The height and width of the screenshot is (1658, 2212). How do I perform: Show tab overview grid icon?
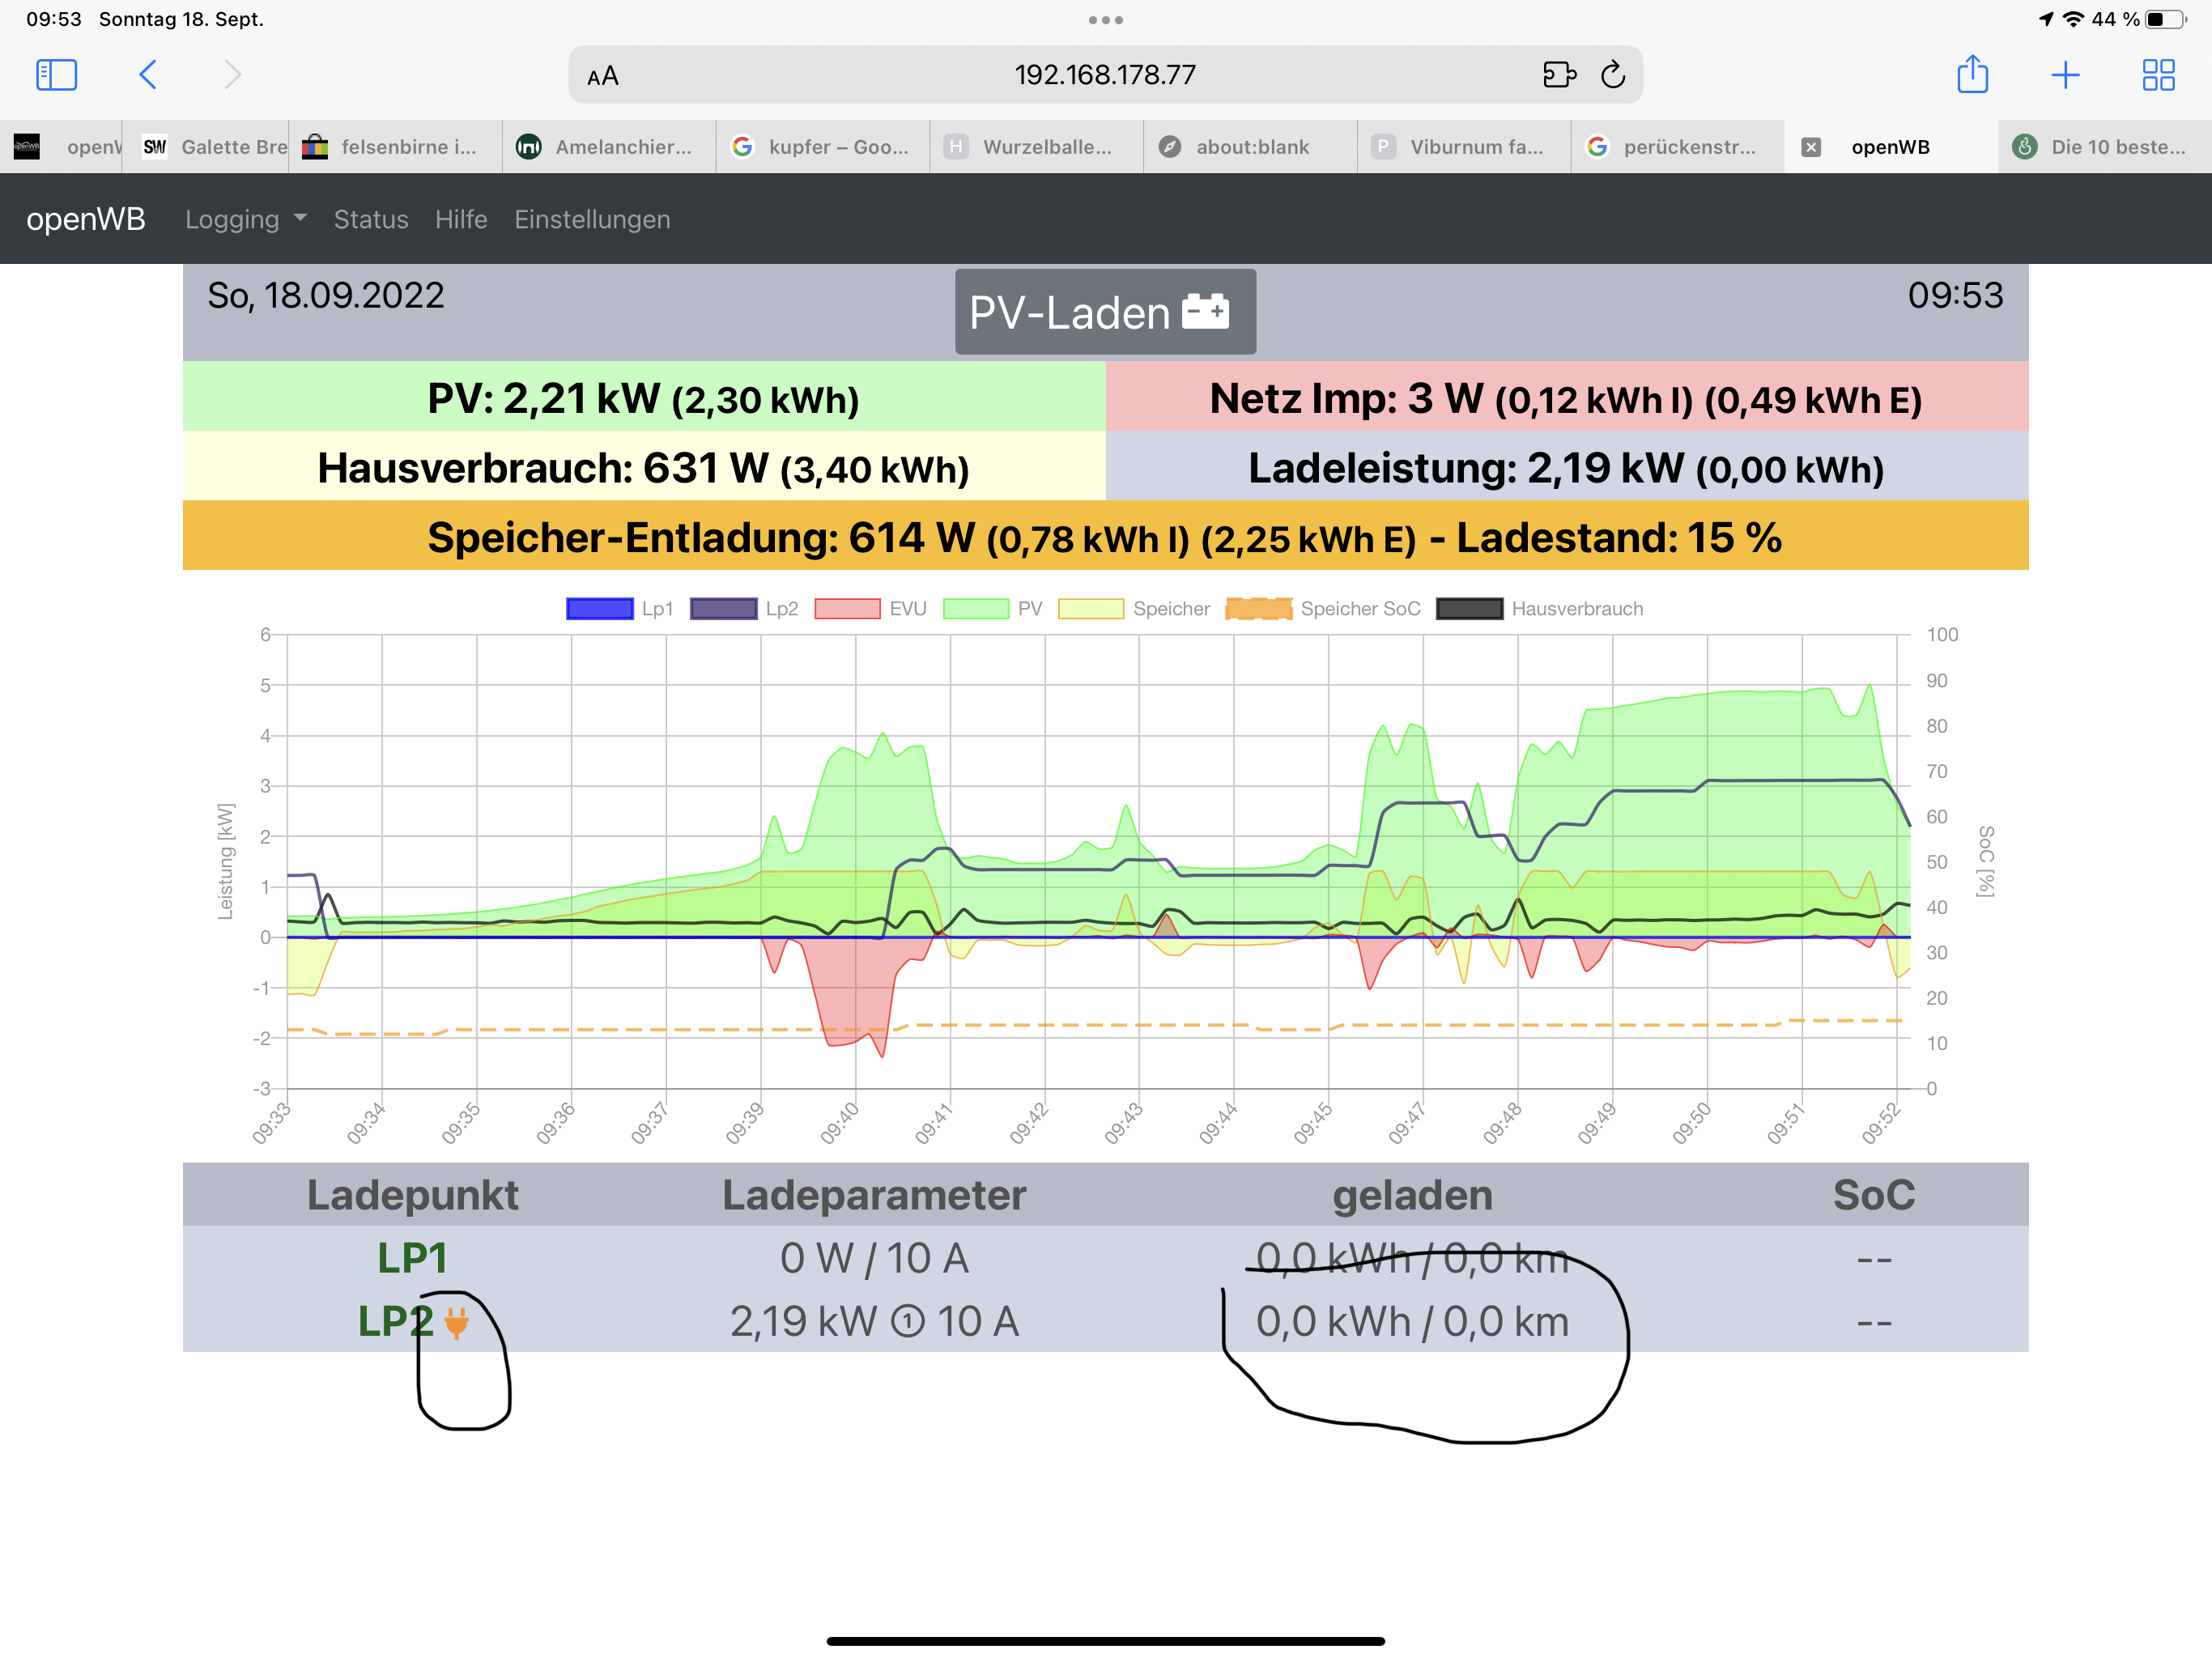point(2158,75)
